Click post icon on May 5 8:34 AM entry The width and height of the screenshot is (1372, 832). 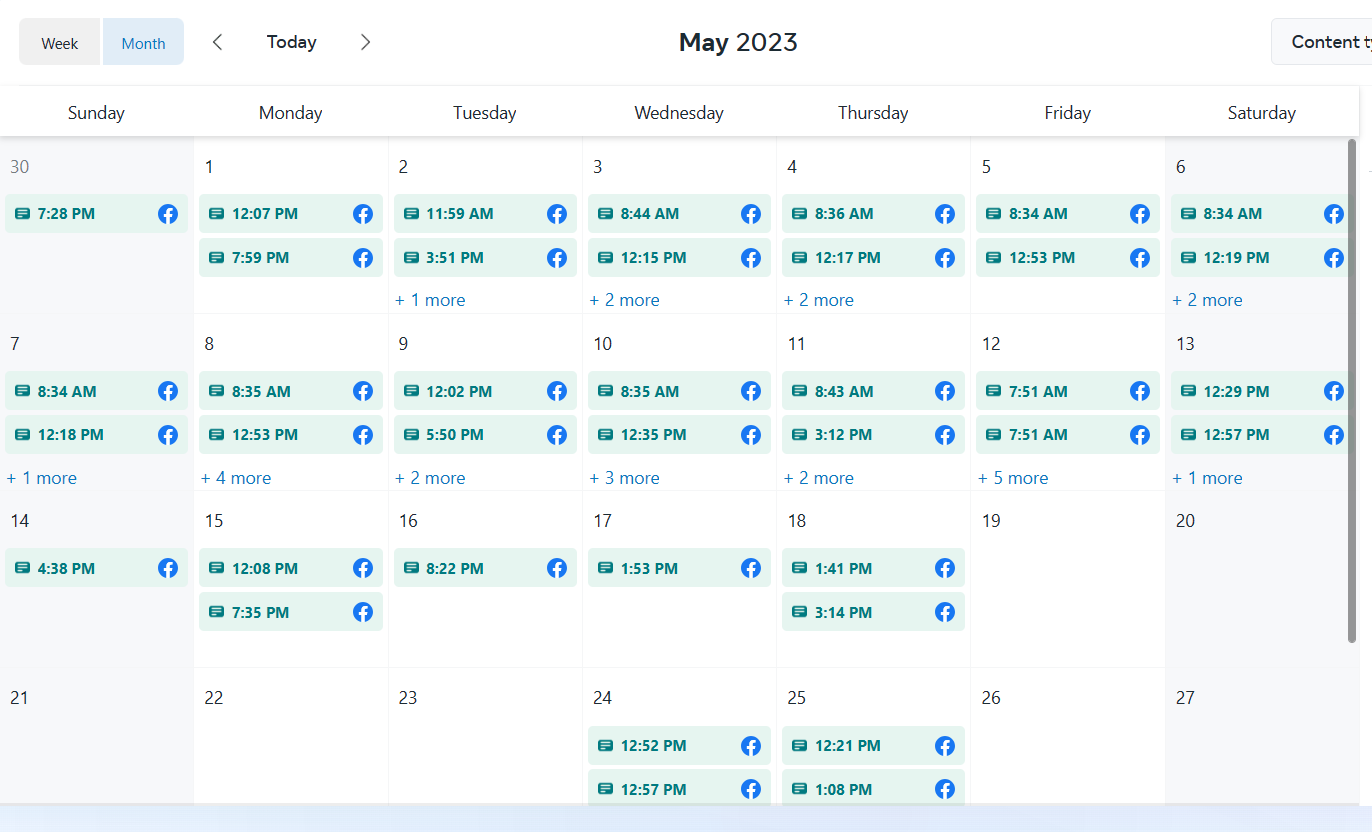tap(993, 214)
